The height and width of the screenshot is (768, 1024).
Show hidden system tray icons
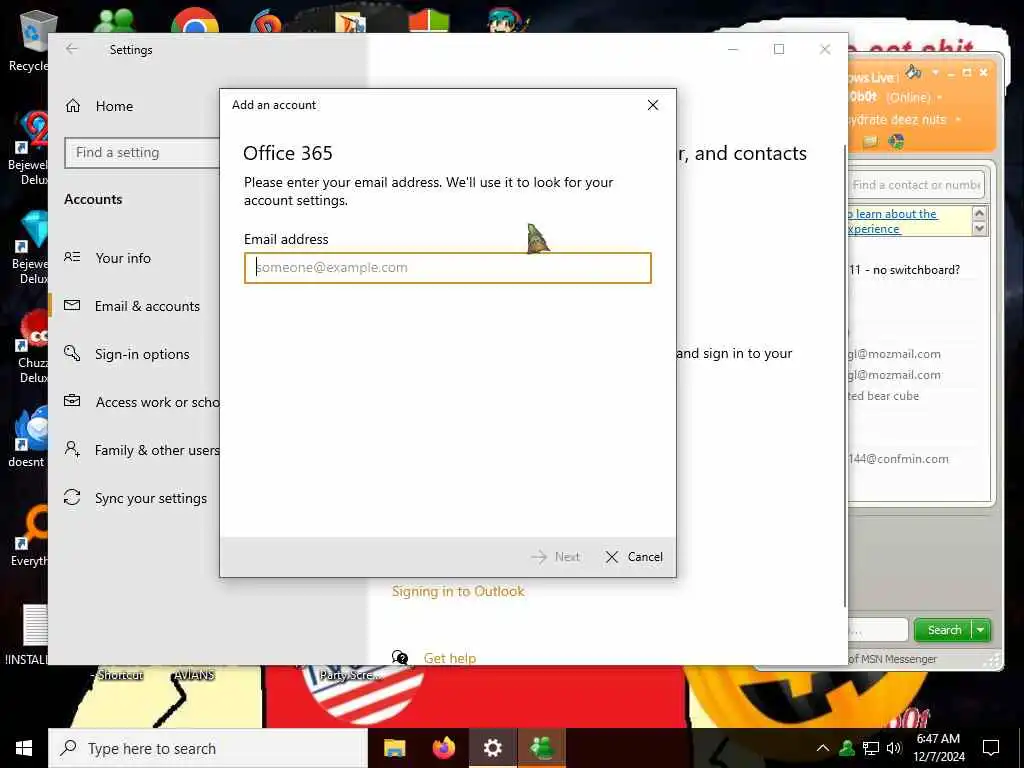823,748
